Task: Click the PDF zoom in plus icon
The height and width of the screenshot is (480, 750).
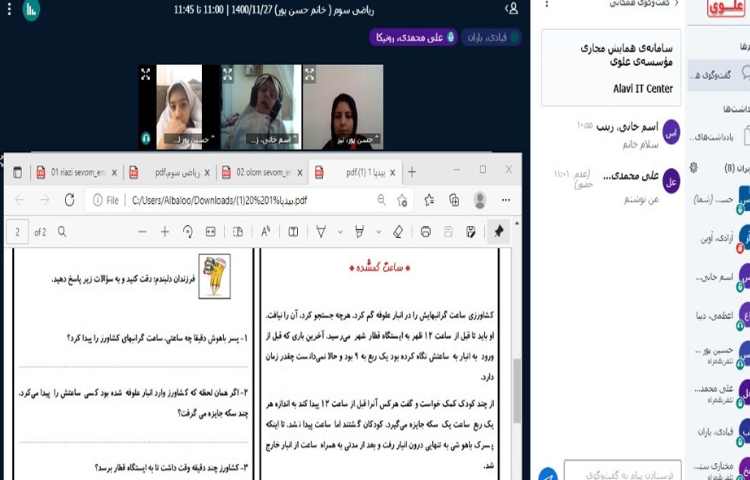Action: 165,232
